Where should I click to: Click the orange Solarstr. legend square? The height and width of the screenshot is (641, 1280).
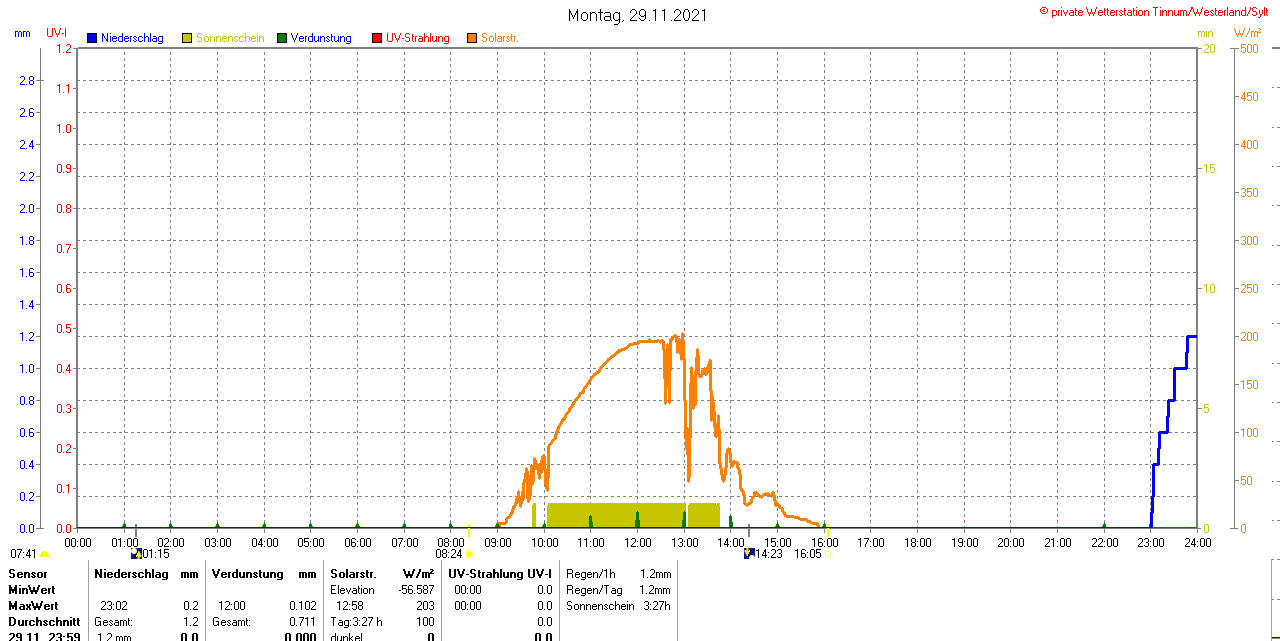click(472, 38)
